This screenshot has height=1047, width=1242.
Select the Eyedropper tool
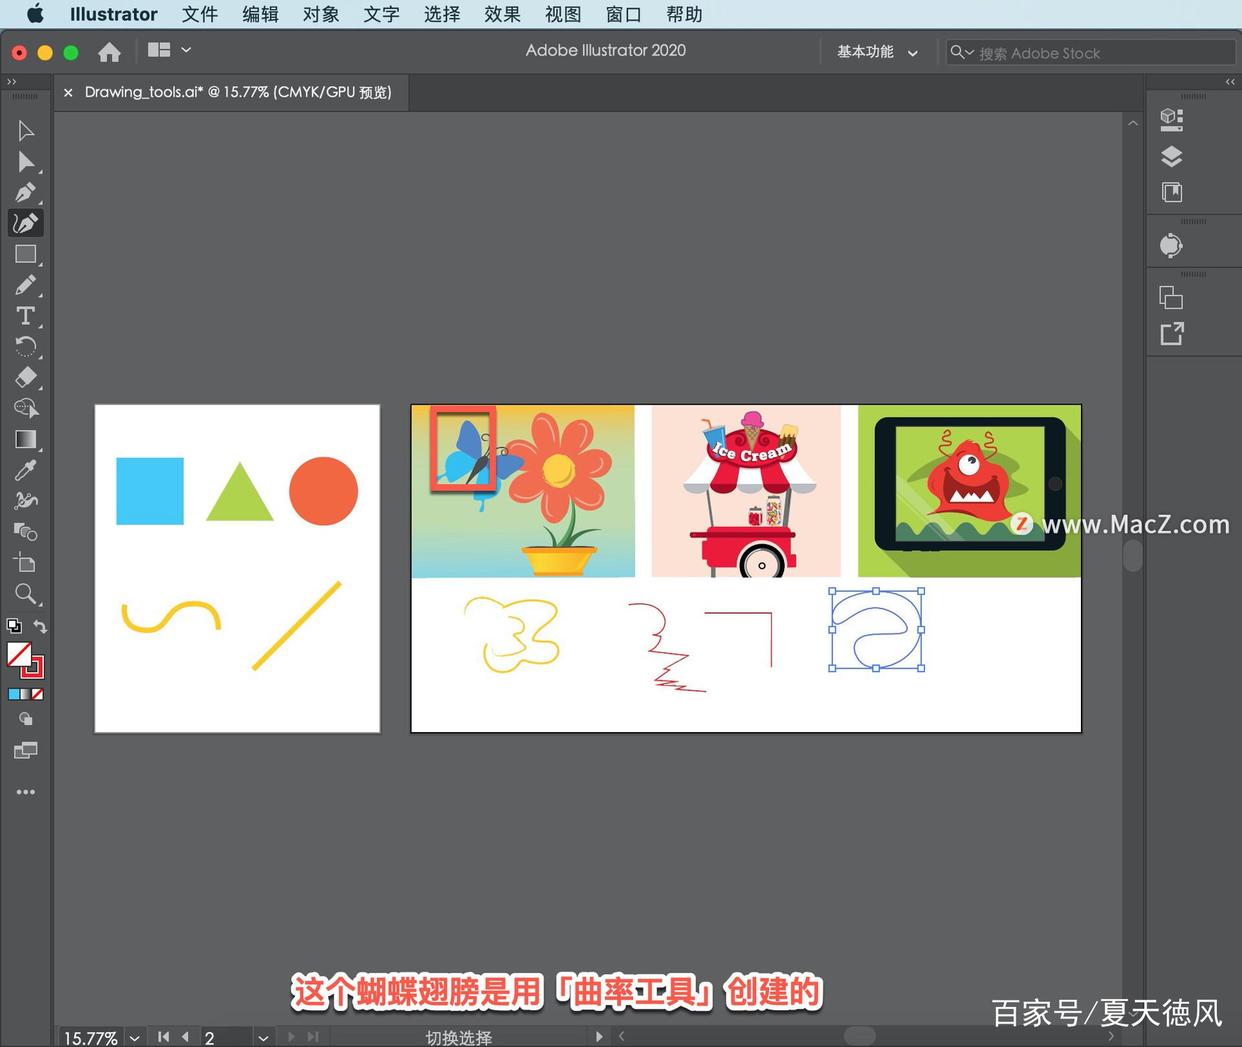point(26,470)
